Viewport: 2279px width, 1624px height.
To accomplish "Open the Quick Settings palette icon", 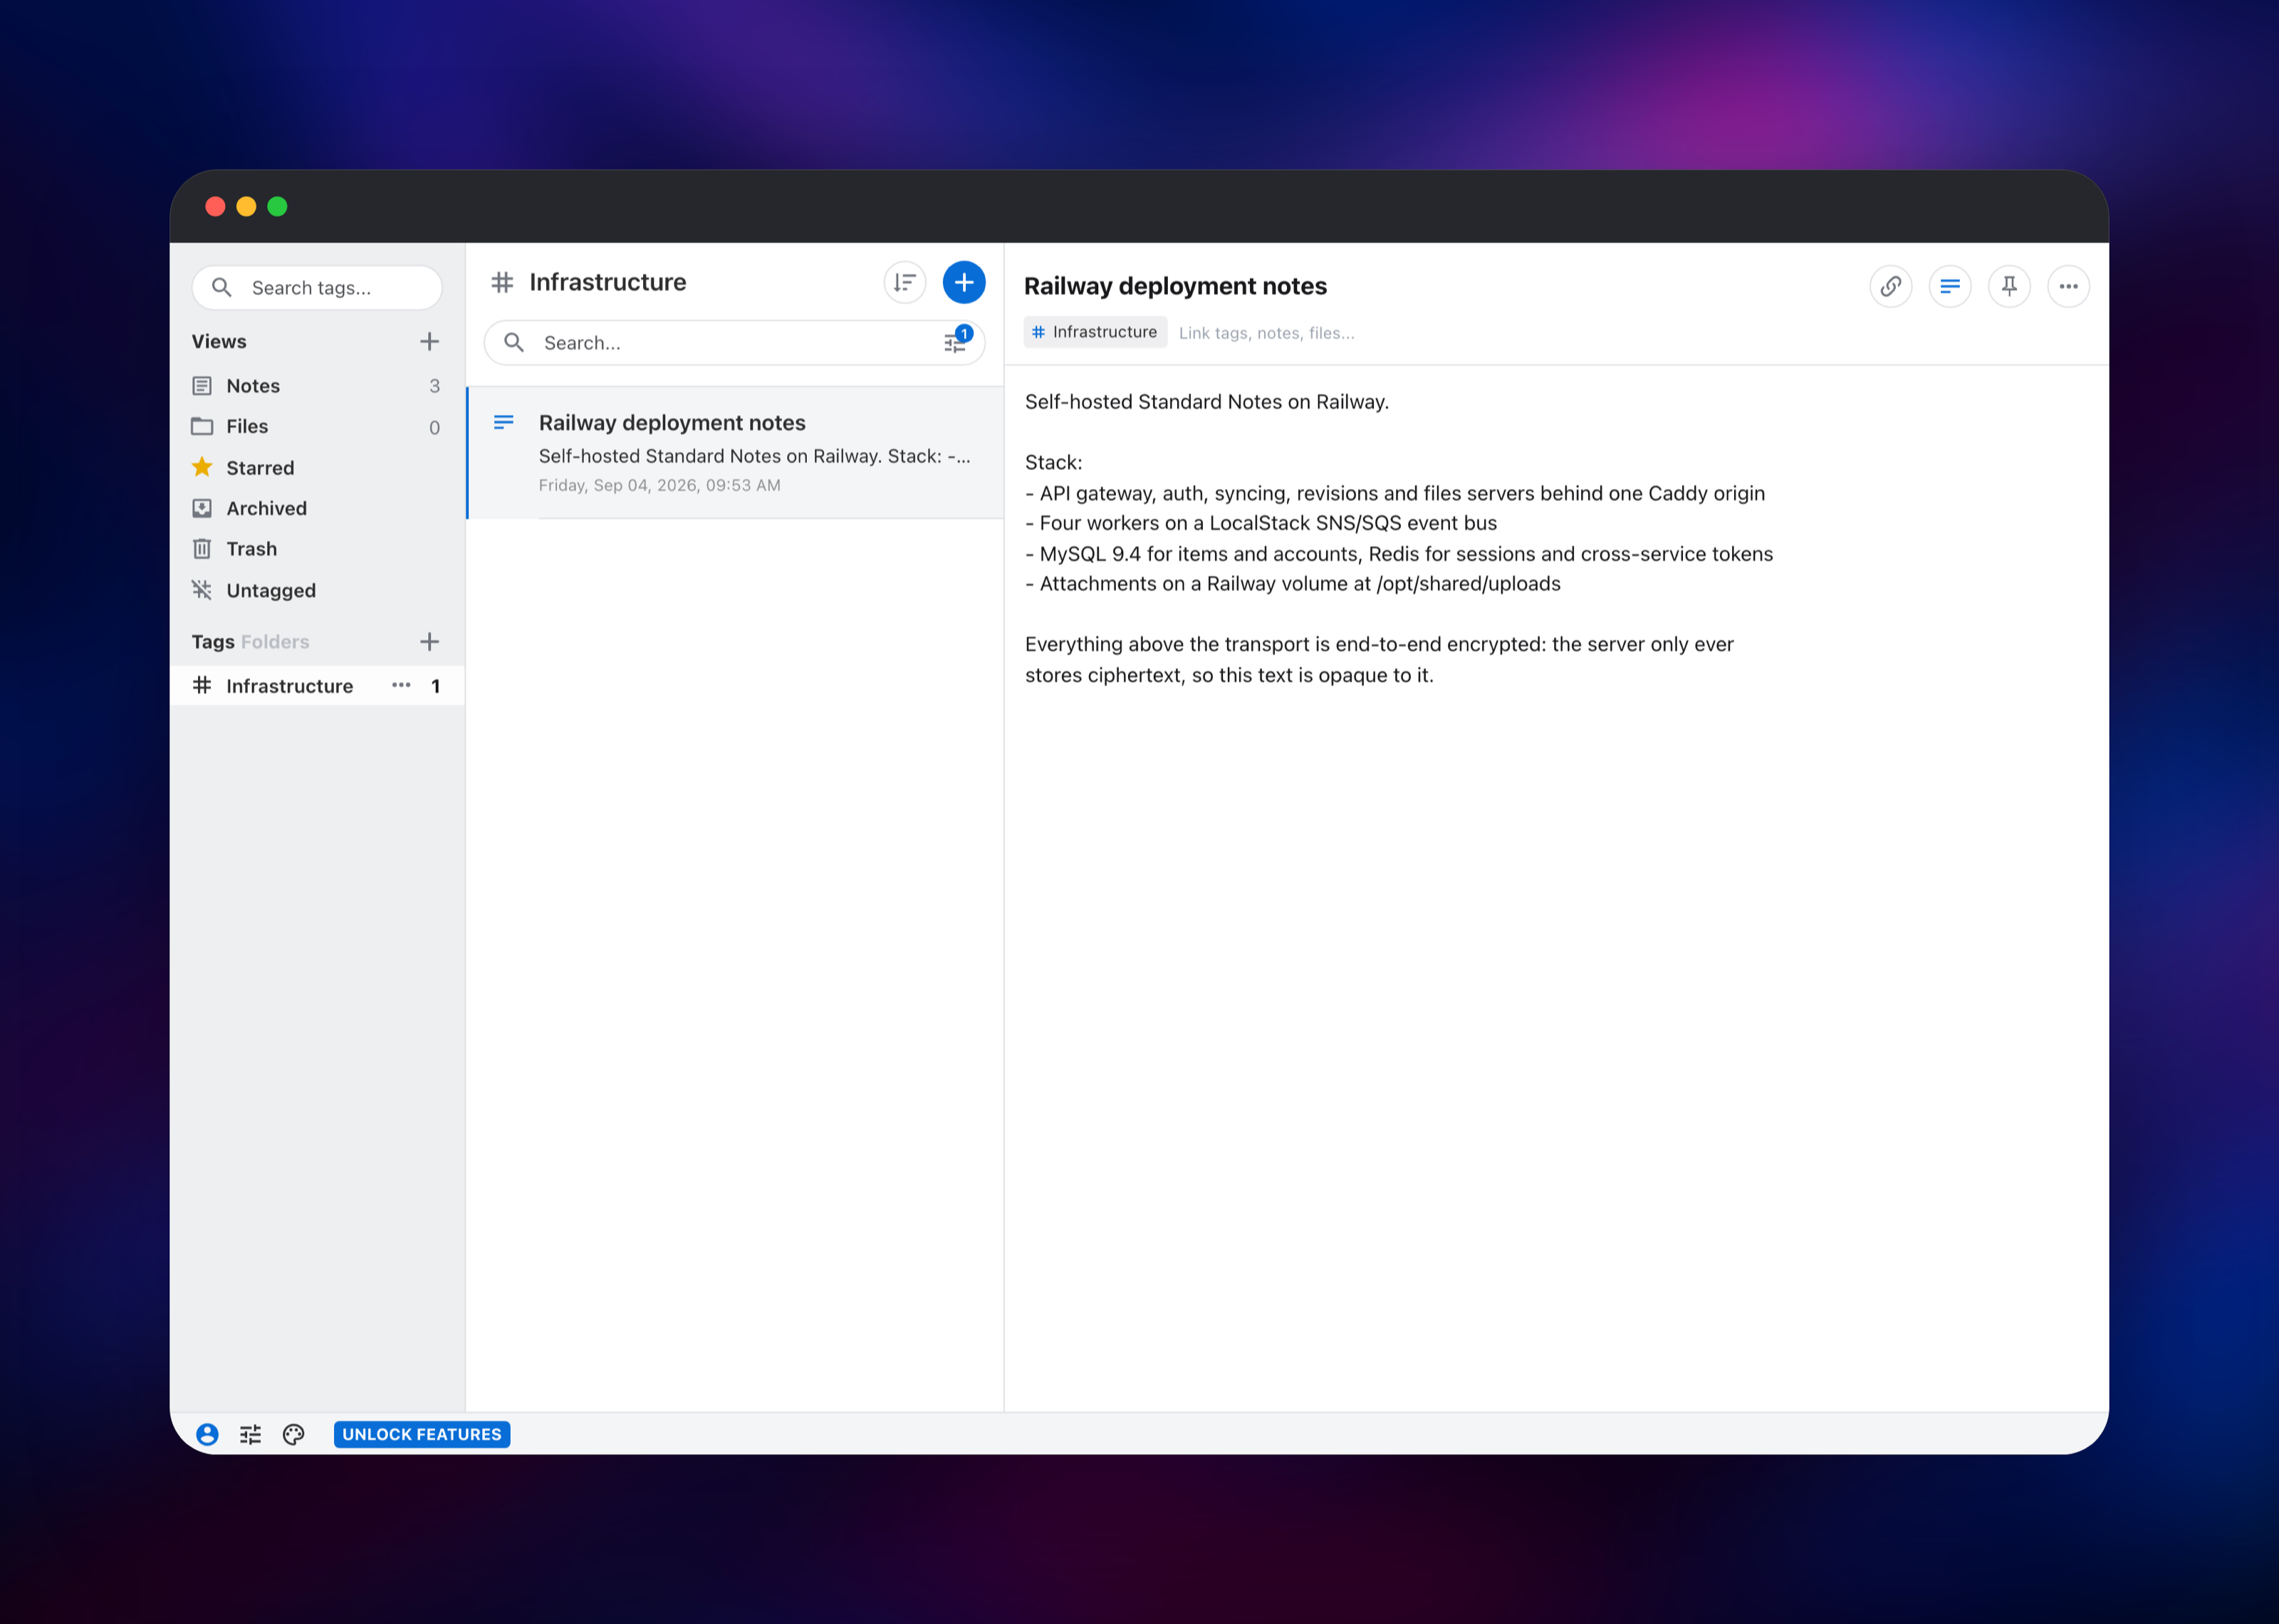I will (x=293, y=1435).
